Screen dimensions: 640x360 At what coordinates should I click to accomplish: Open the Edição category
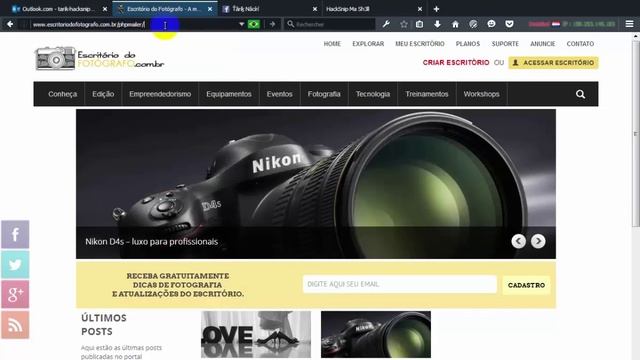[103, 94]
